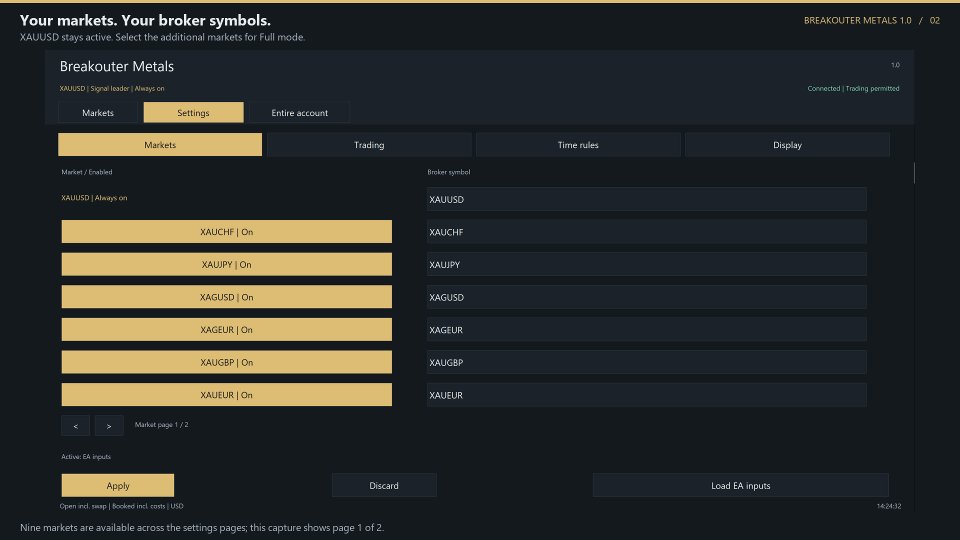The image size is (960, 540).
Task: Load EA inputs
Action: coord(740,486)
